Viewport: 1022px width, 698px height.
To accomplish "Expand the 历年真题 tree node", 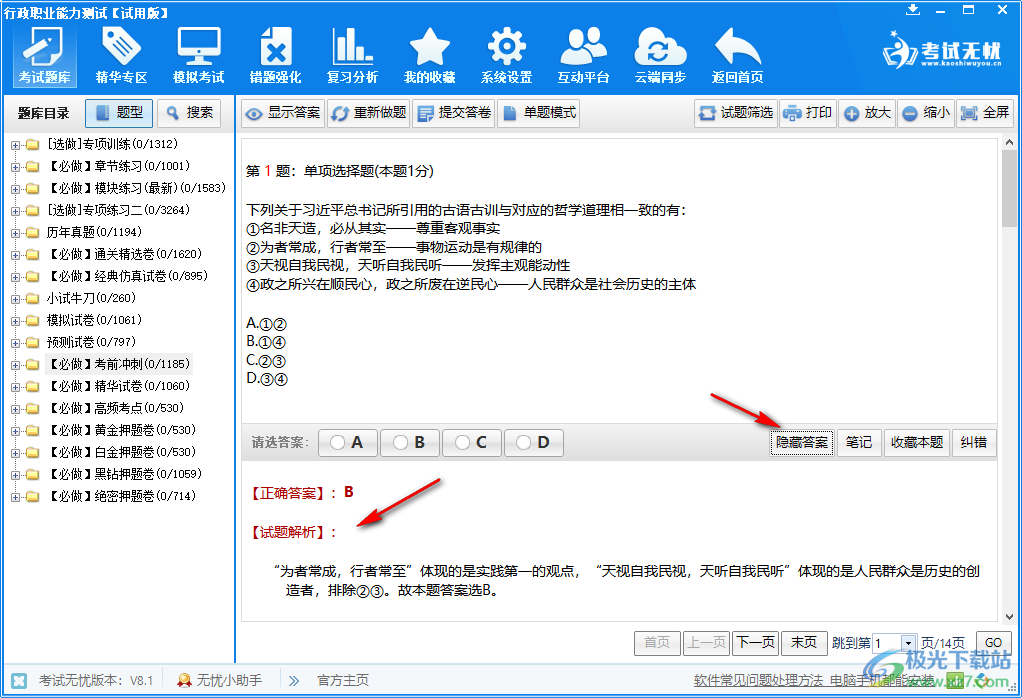I will tap(15, 232).
